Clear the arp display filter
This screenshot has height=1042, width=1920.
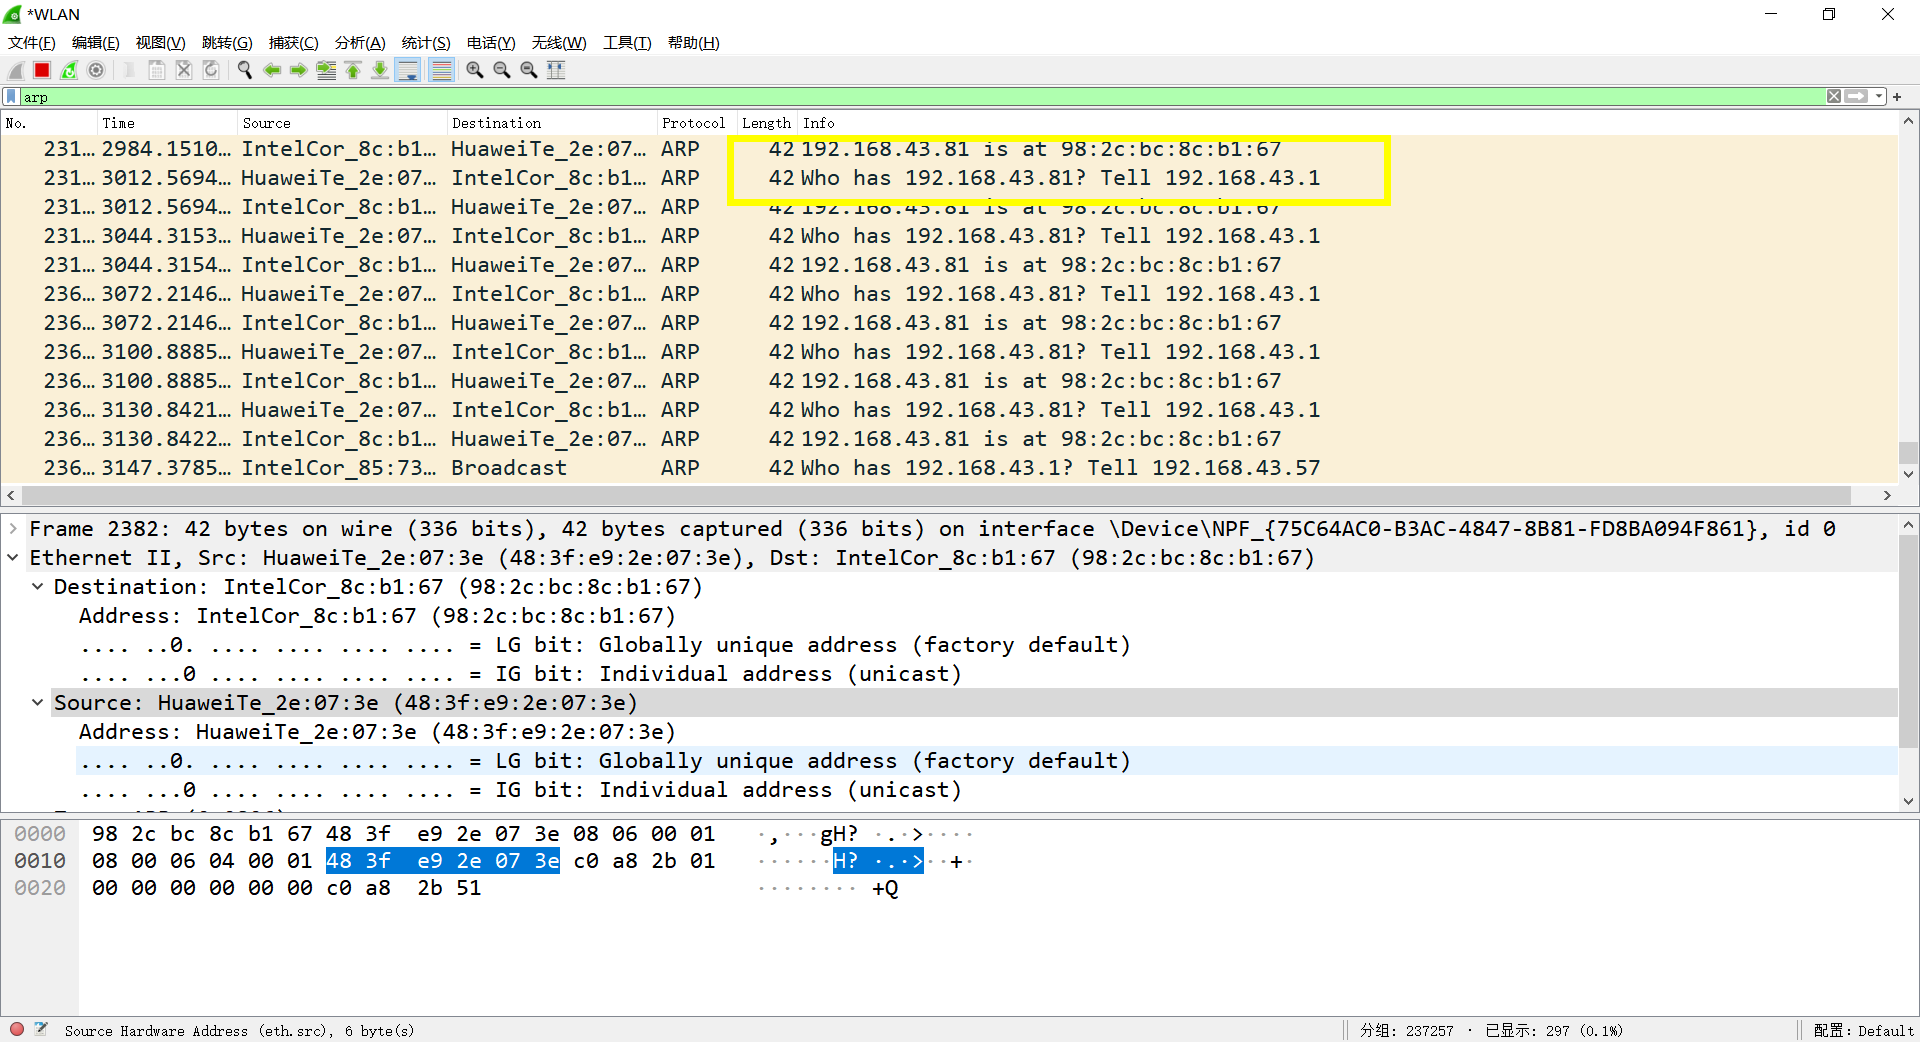coord(1834,97)
